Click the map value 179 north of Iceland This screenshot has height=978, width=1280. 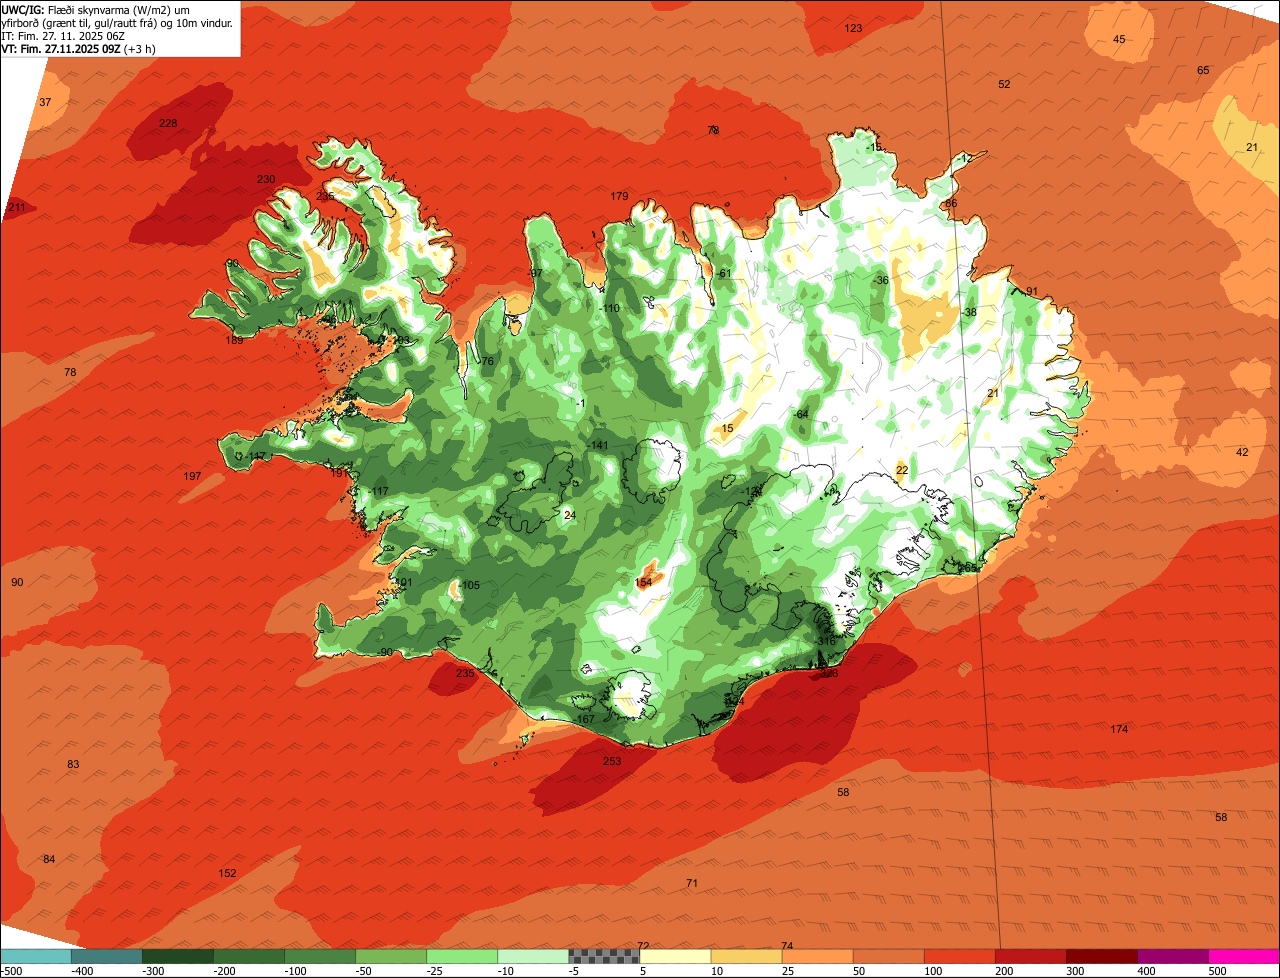[x=620, y=196]
